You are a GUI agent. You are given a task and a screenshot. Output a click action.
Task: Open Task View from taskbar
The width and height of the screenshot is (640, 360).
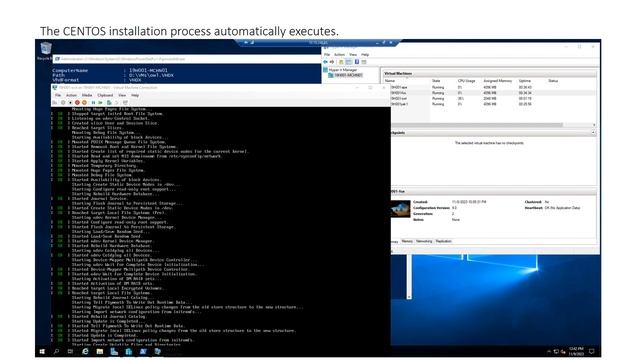click(x=70, y=351)
